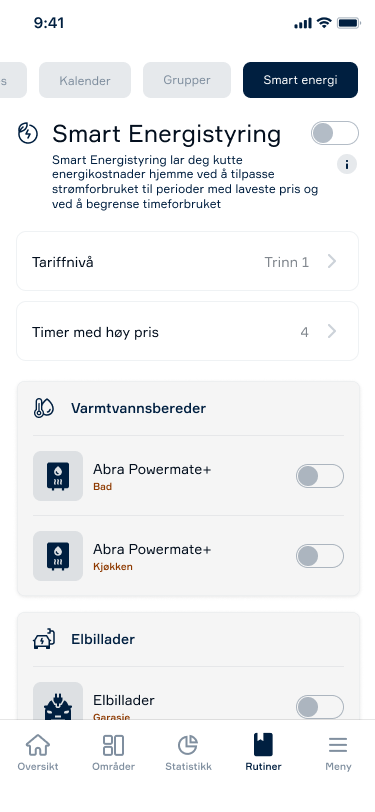This screenshot has width=375, height=812.
Task: Turn on the Elbillader Garasje switch
Action: coord(320,707)
